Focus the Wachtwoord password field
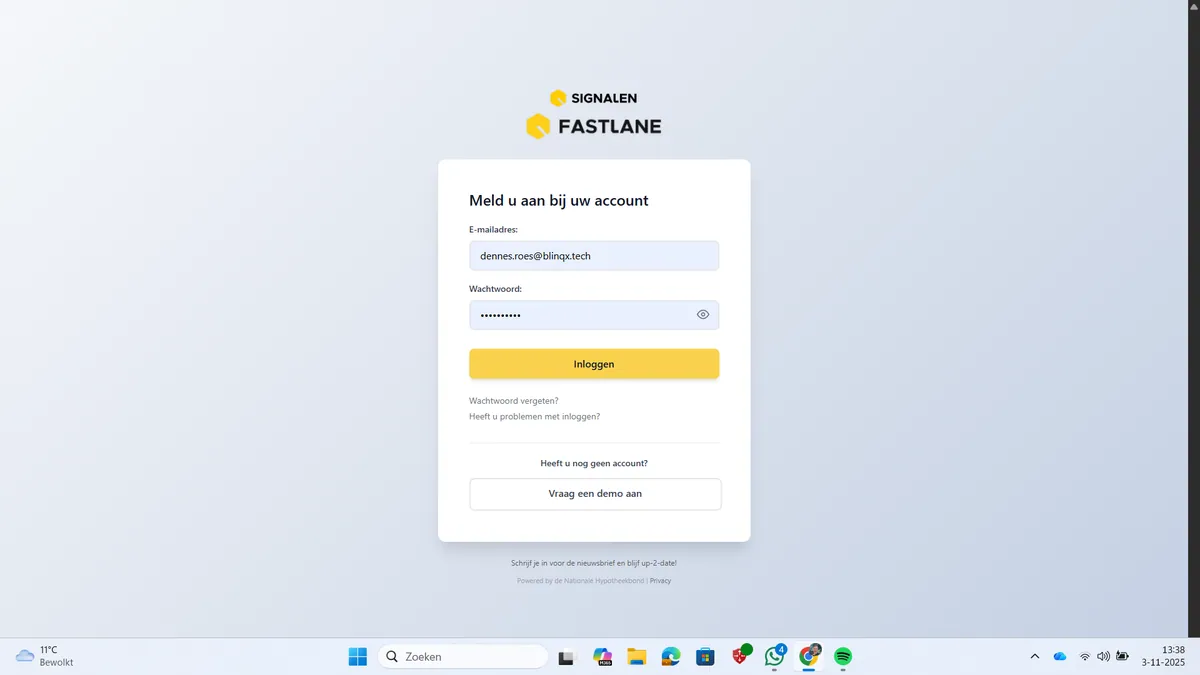 coord(594,315)
